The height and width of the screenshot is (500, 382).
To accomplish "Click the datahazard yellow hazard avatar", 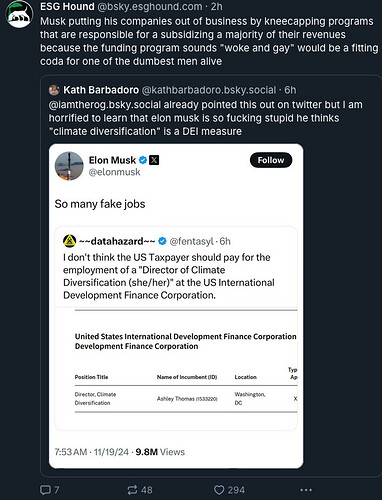I will [x=69, y=241].
